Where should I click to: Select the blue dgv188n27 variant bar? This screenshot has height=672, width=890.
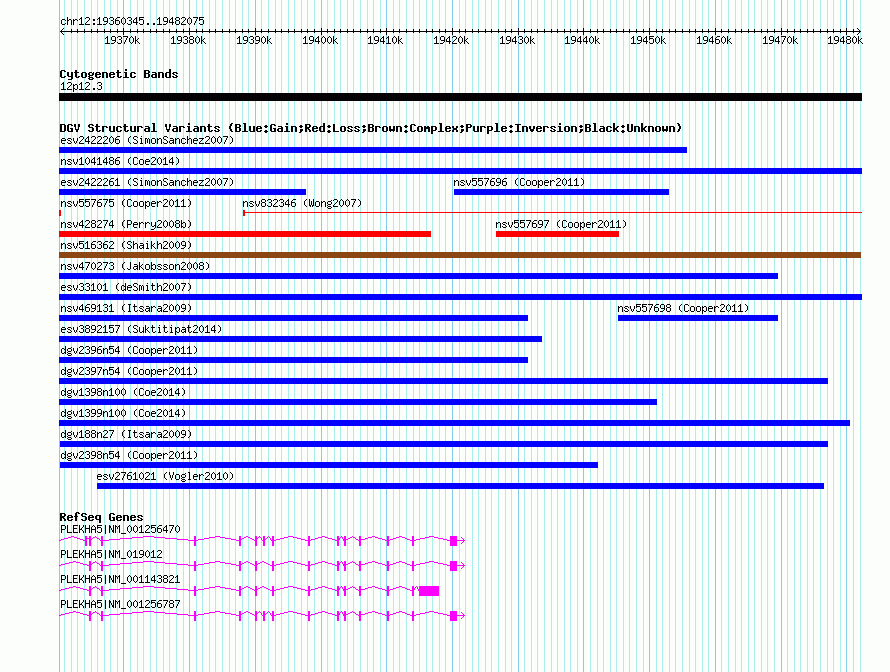tap(443, 444)
